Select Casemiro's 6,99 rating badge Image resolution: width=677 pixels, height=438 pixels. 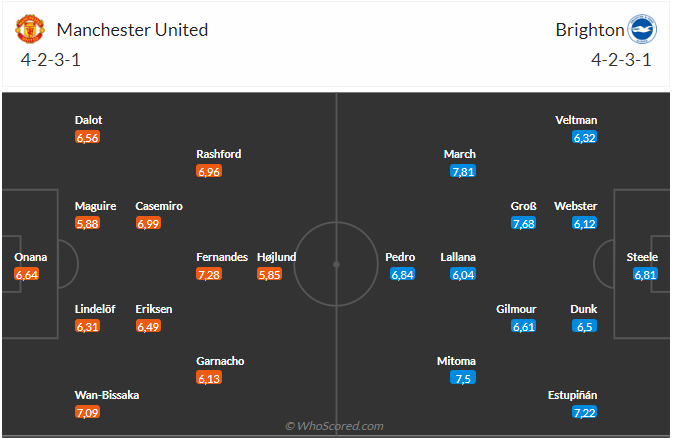pyautogui.click(x=148, y=223)
